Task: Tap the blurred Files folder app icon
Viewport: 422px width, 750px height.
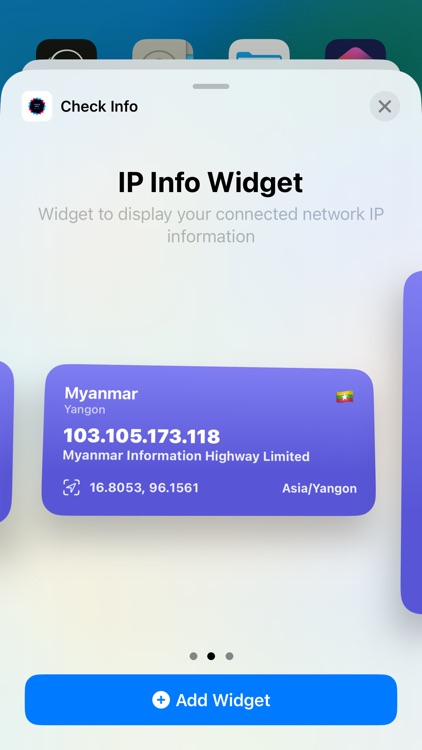Action: click(259, 50)
